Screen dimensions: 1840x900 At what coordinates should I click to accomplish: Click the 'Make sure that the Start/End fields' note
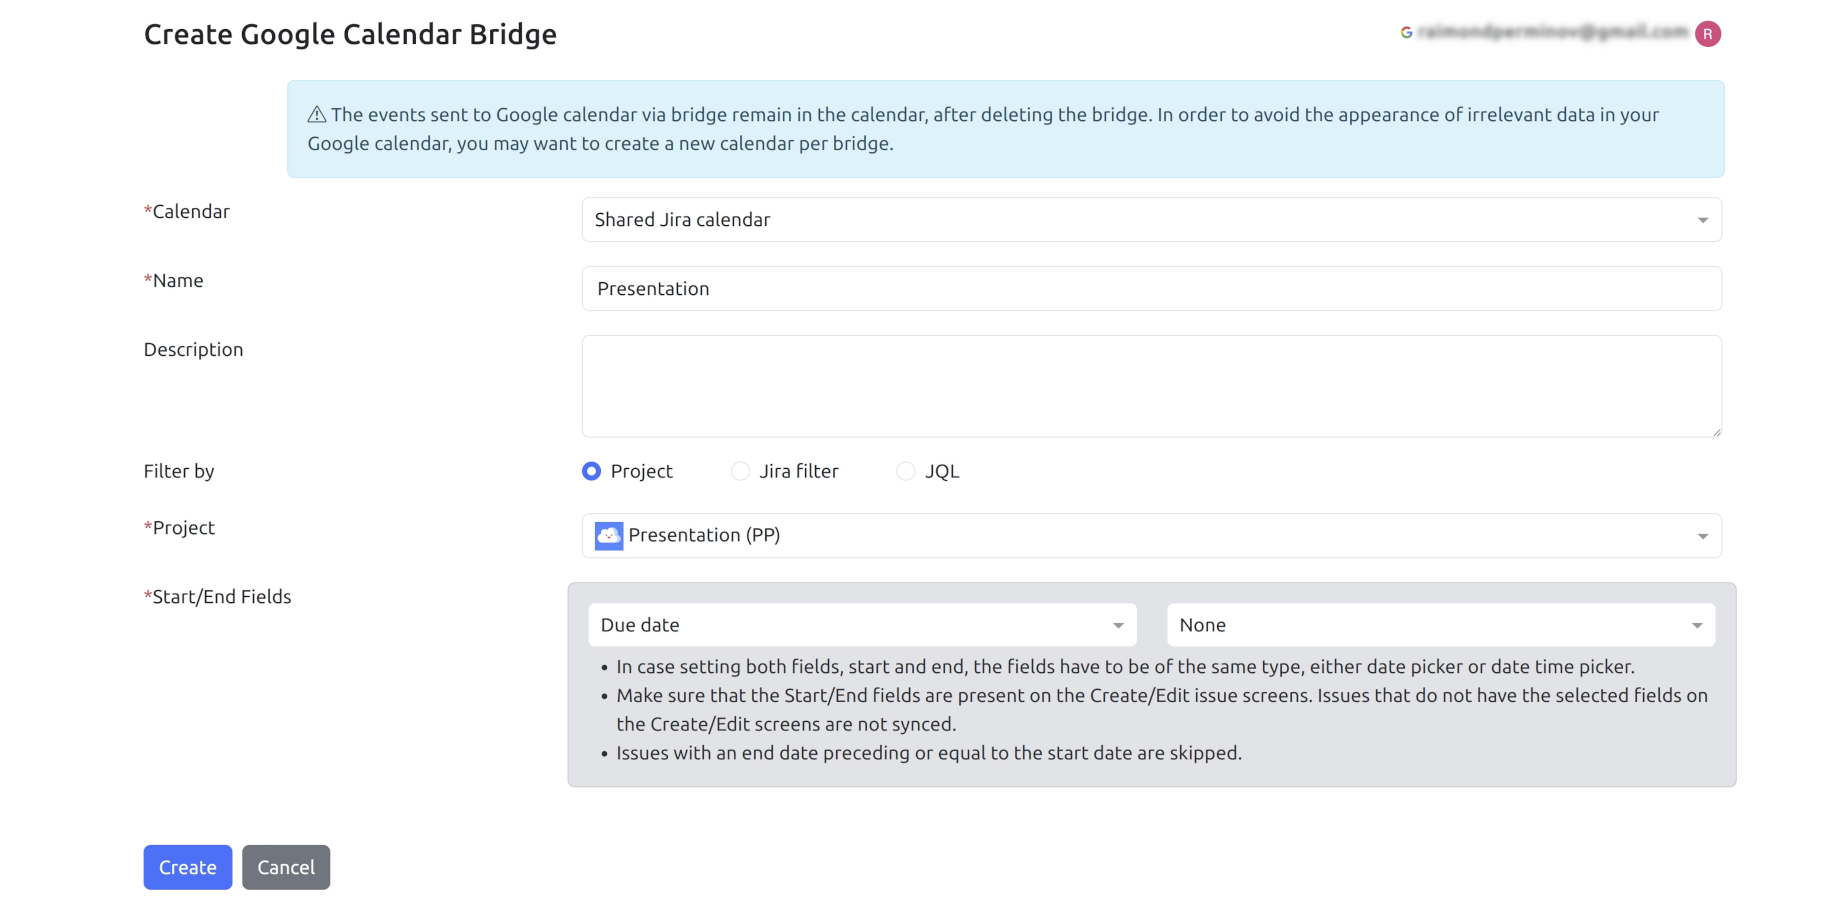1162,710
